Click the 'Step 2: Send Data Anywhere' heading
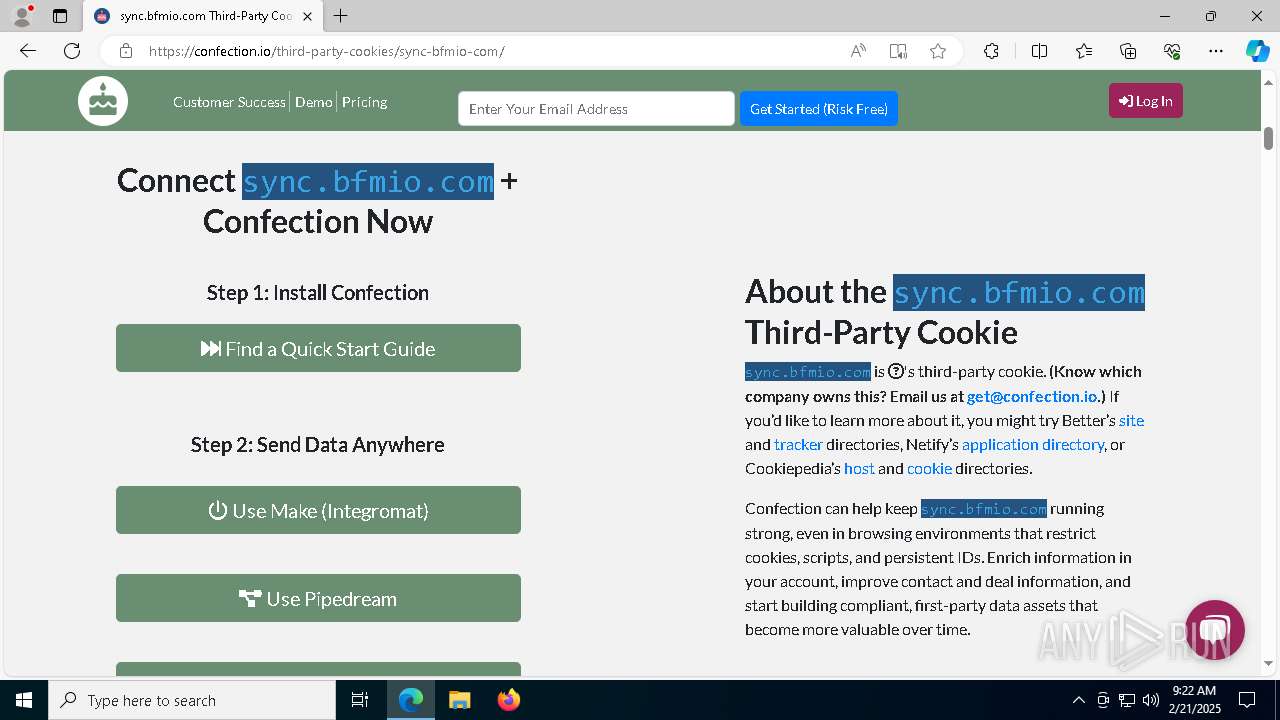Image resolution: width=1280 pixels, height=720 pixels. pos(318,444)
